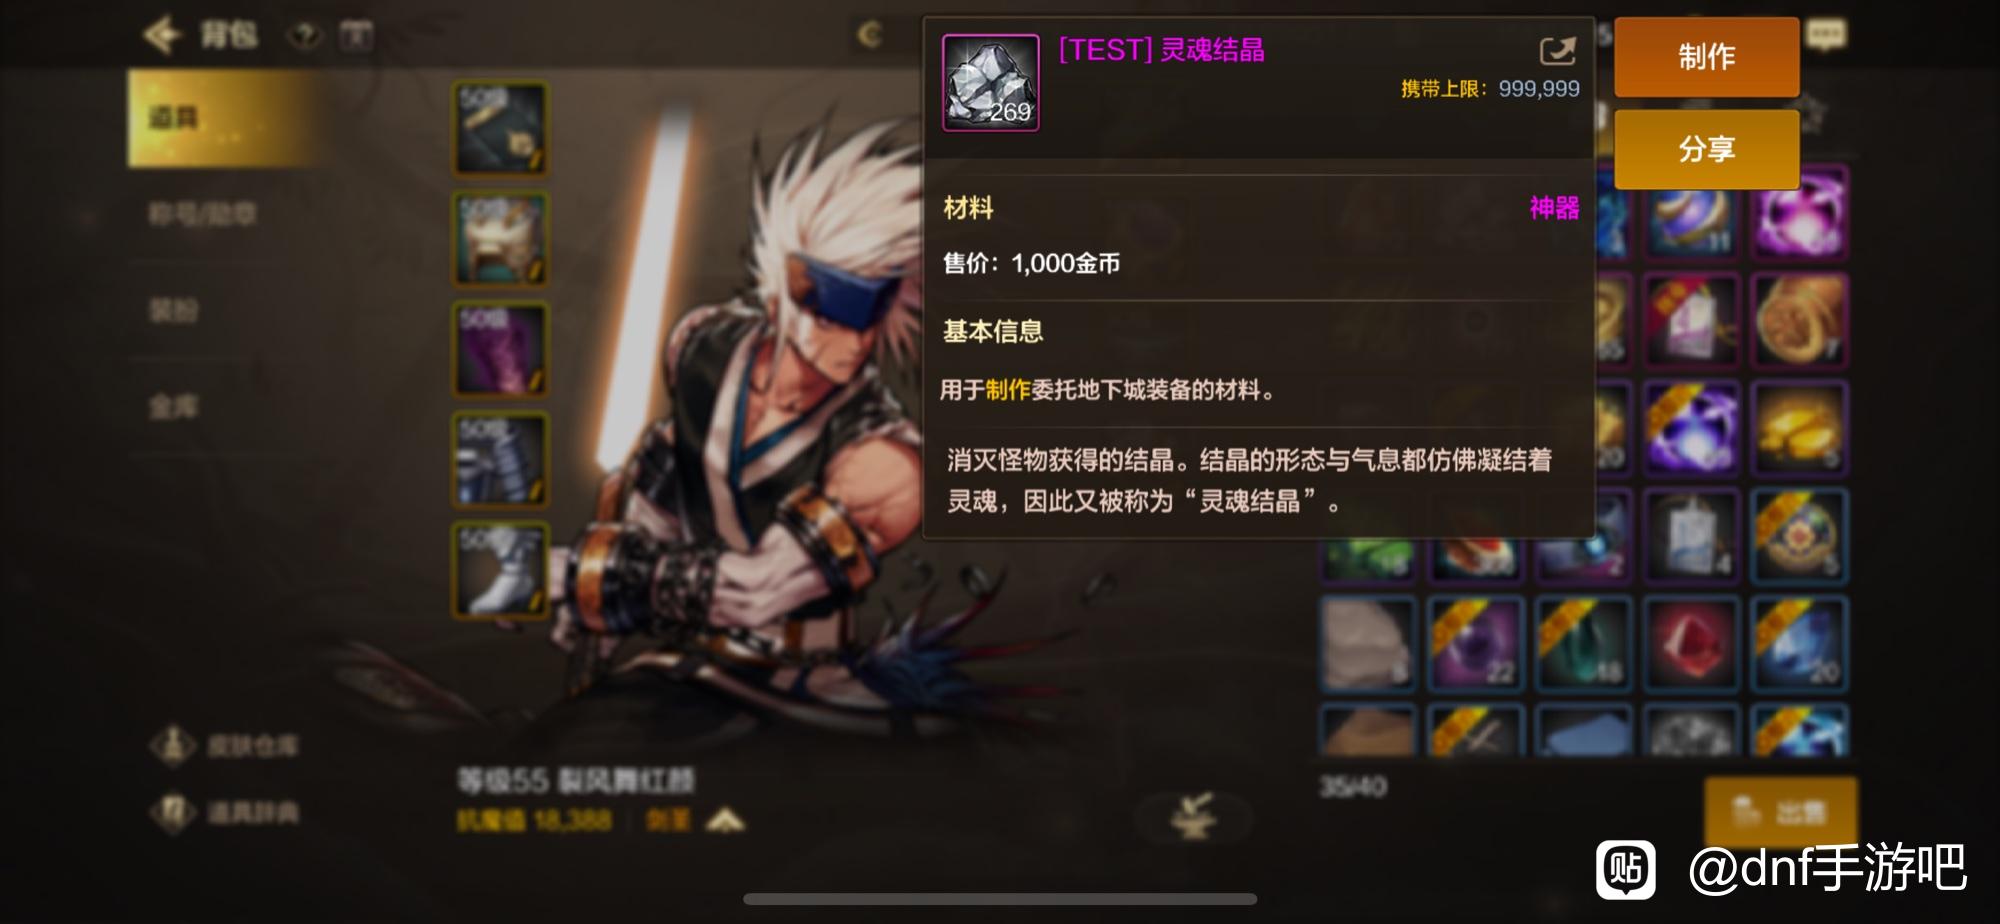Open the chat bubble icon top right
Screen dimensions: 2000x924
tap(1826, 36)
